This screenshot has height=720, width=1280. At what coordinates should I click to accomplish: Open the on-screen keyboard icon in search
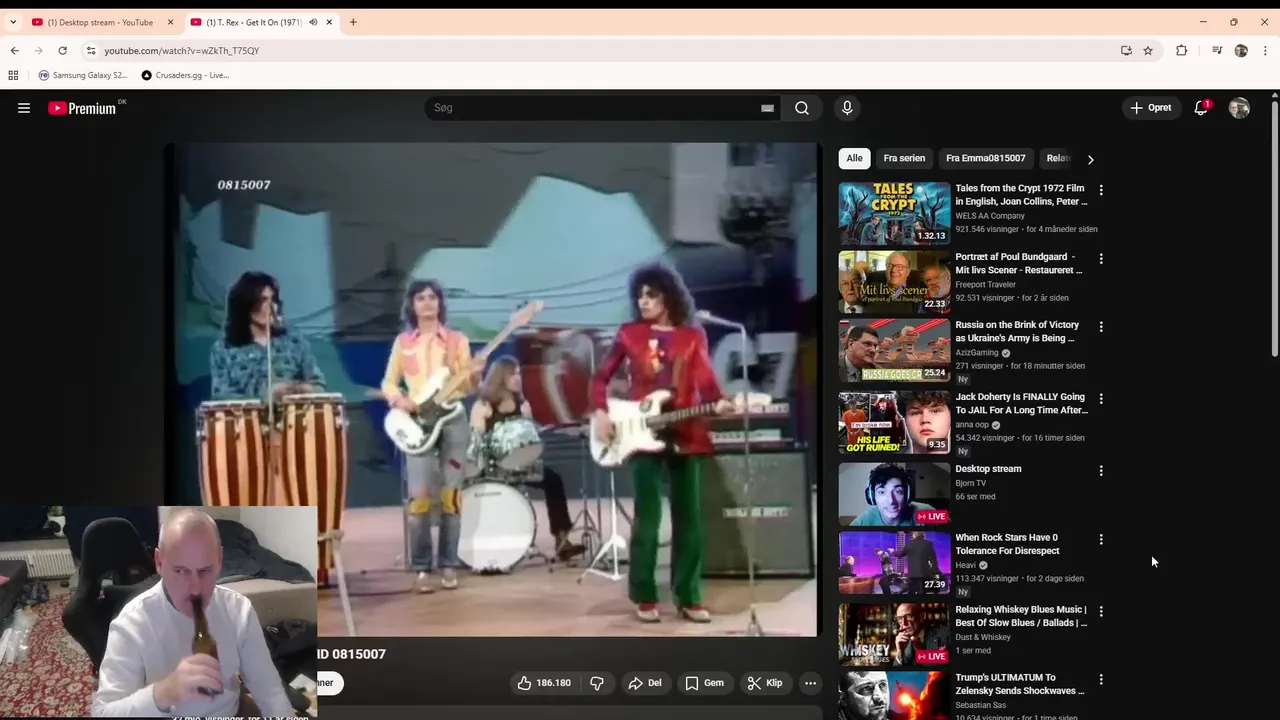[767, 108]
